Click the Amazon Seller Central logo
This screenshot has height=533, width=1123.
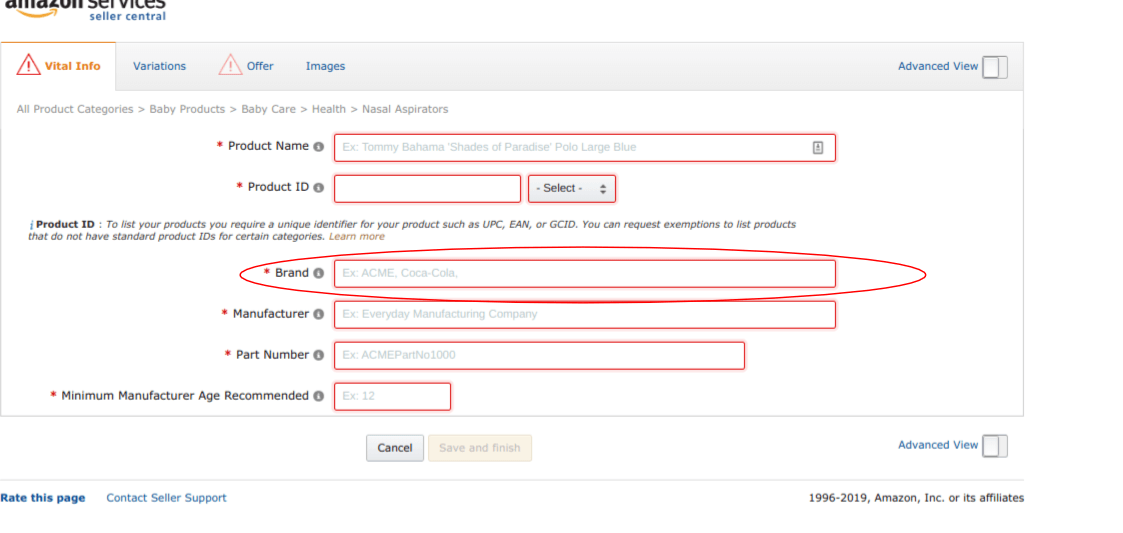click(x=85, y=8)
